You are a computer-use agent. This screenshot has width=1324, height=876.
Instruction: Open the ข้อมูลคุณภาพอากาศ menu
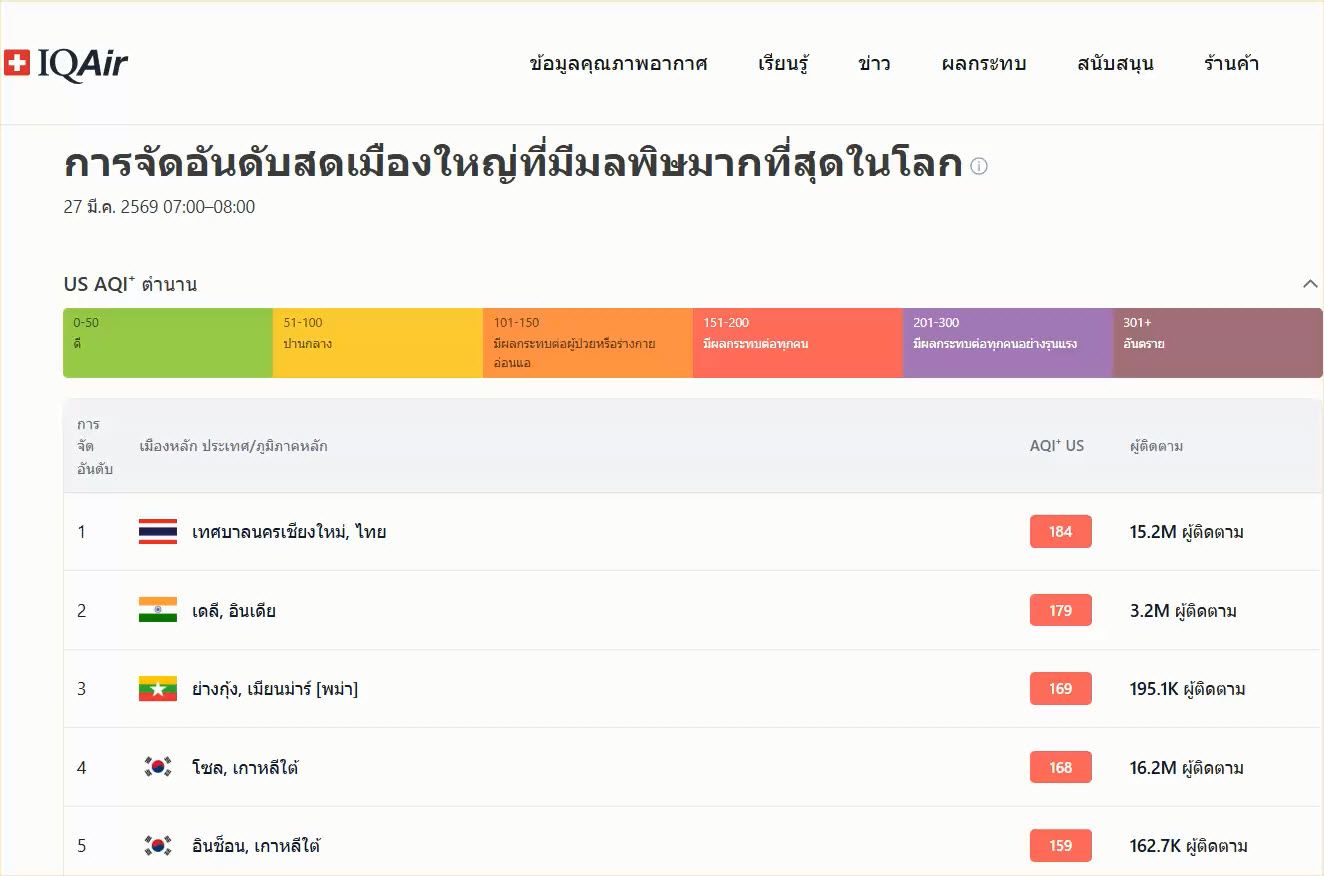click(x=618, y=64)
